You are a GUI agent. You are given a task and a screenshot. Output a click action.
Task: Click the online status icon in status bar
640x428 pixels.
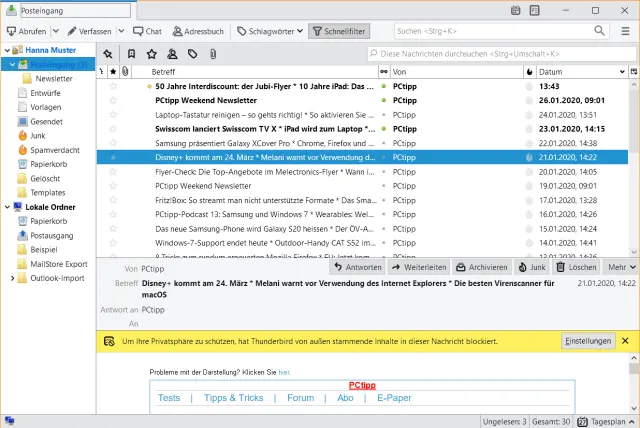coord(9,421)
